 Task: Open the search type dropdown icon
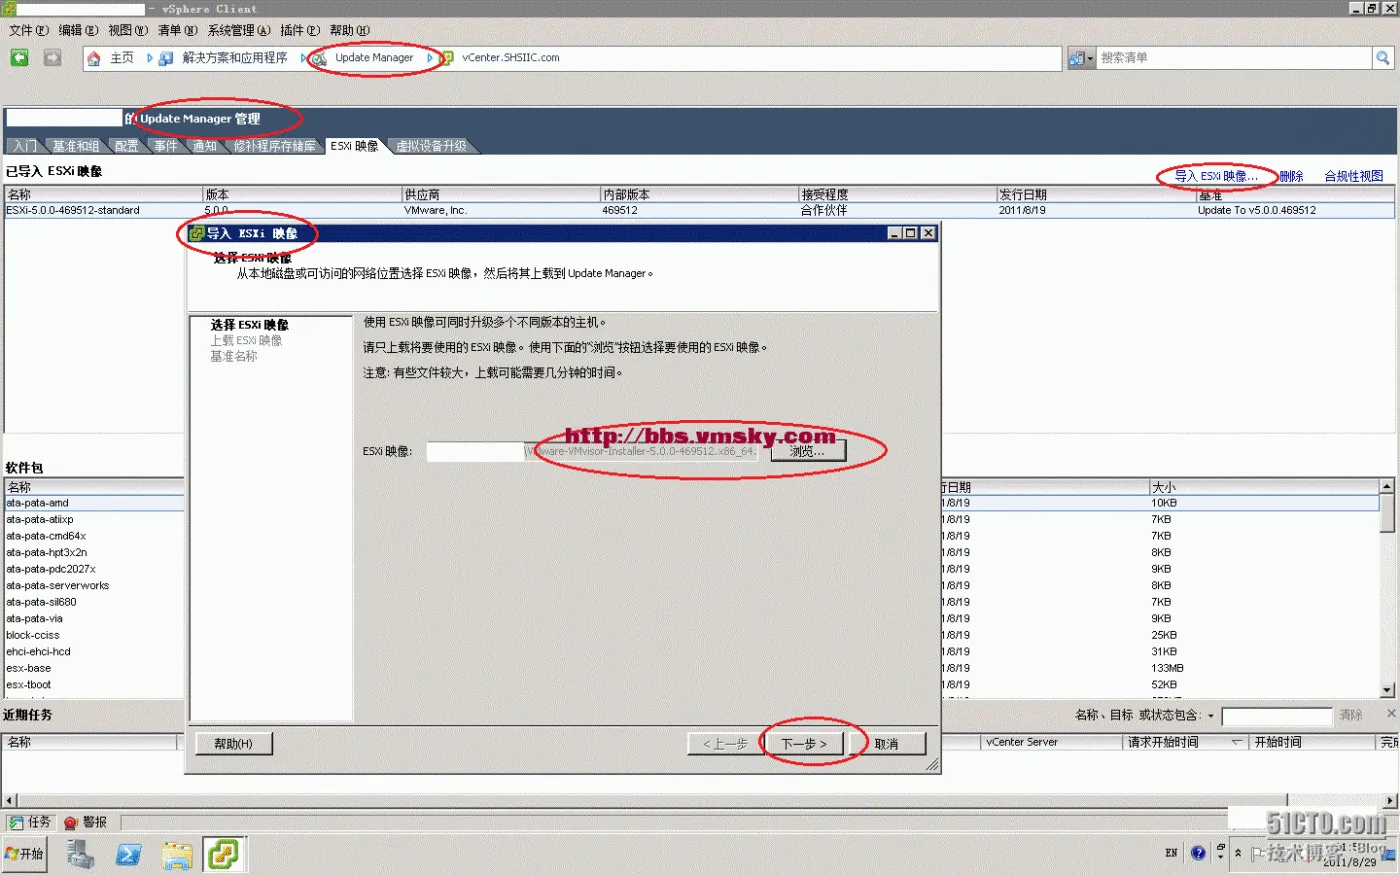coord(1081,58)
